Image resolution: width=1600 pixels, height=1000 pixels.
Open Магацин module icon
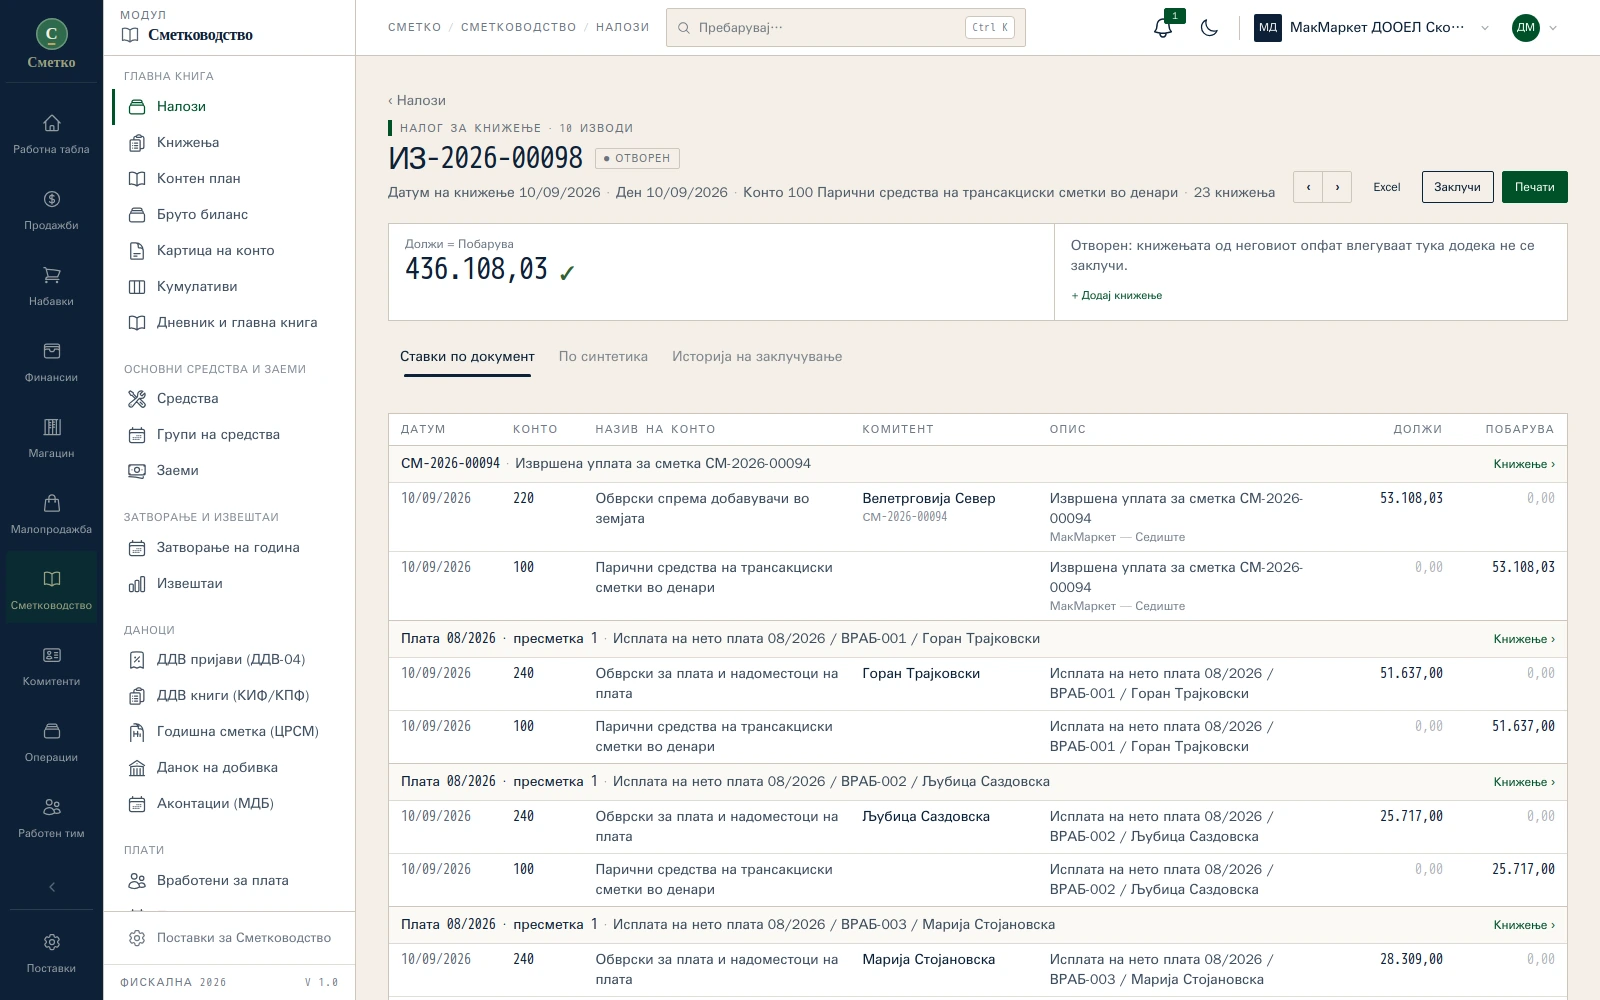point(51,438)
